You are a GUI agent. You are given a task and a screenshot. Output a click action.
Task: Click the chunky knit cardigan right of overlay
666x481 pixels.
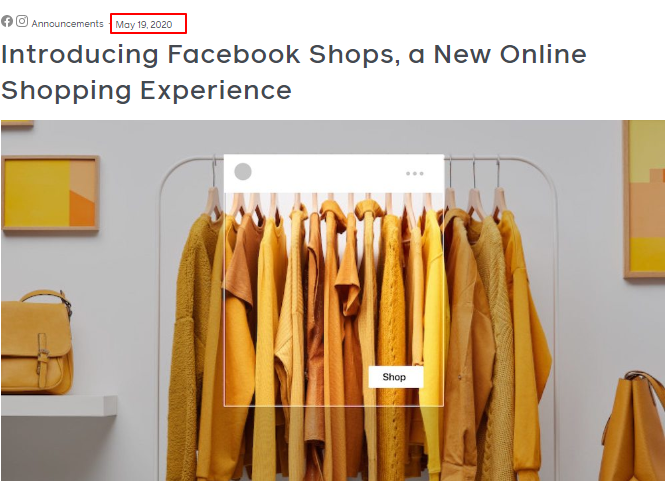point(494,340)
